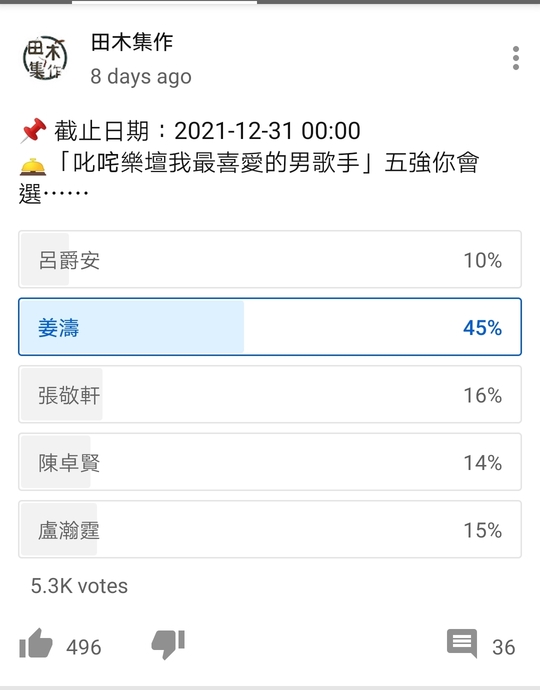Open the 田木集作 channel name link

coord(132,42)
